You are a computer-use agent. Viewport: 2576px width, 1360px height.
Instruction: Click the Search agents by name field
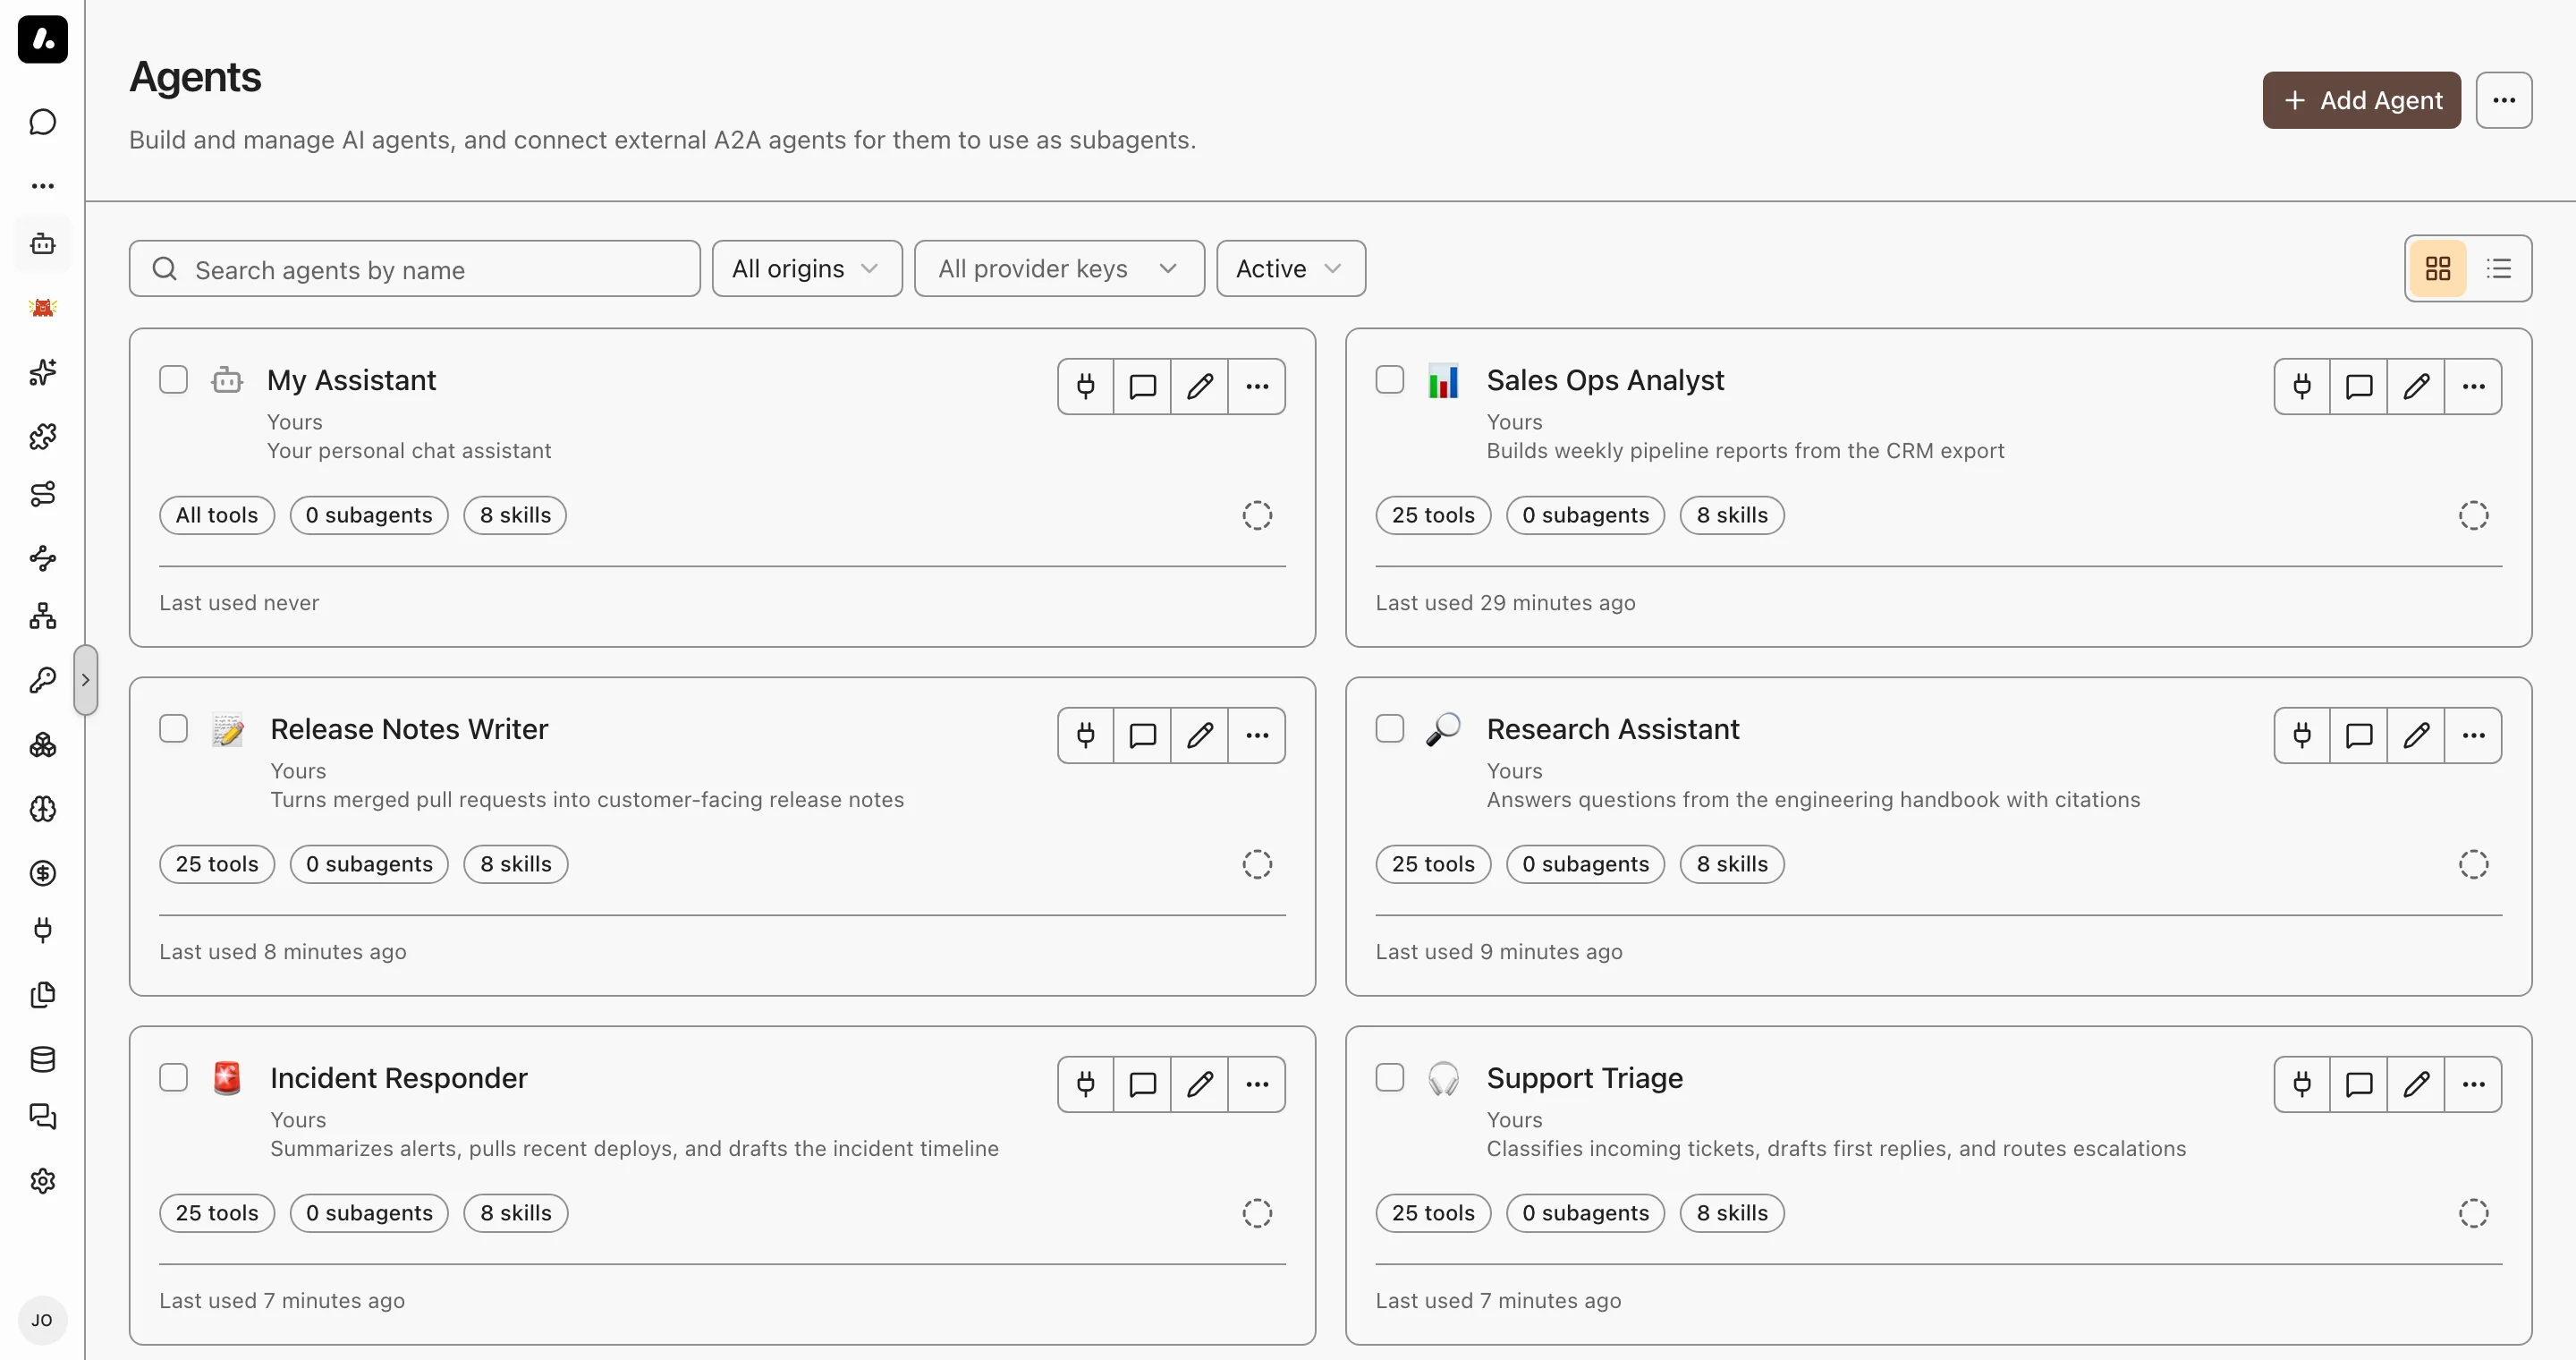pos(415,268)
